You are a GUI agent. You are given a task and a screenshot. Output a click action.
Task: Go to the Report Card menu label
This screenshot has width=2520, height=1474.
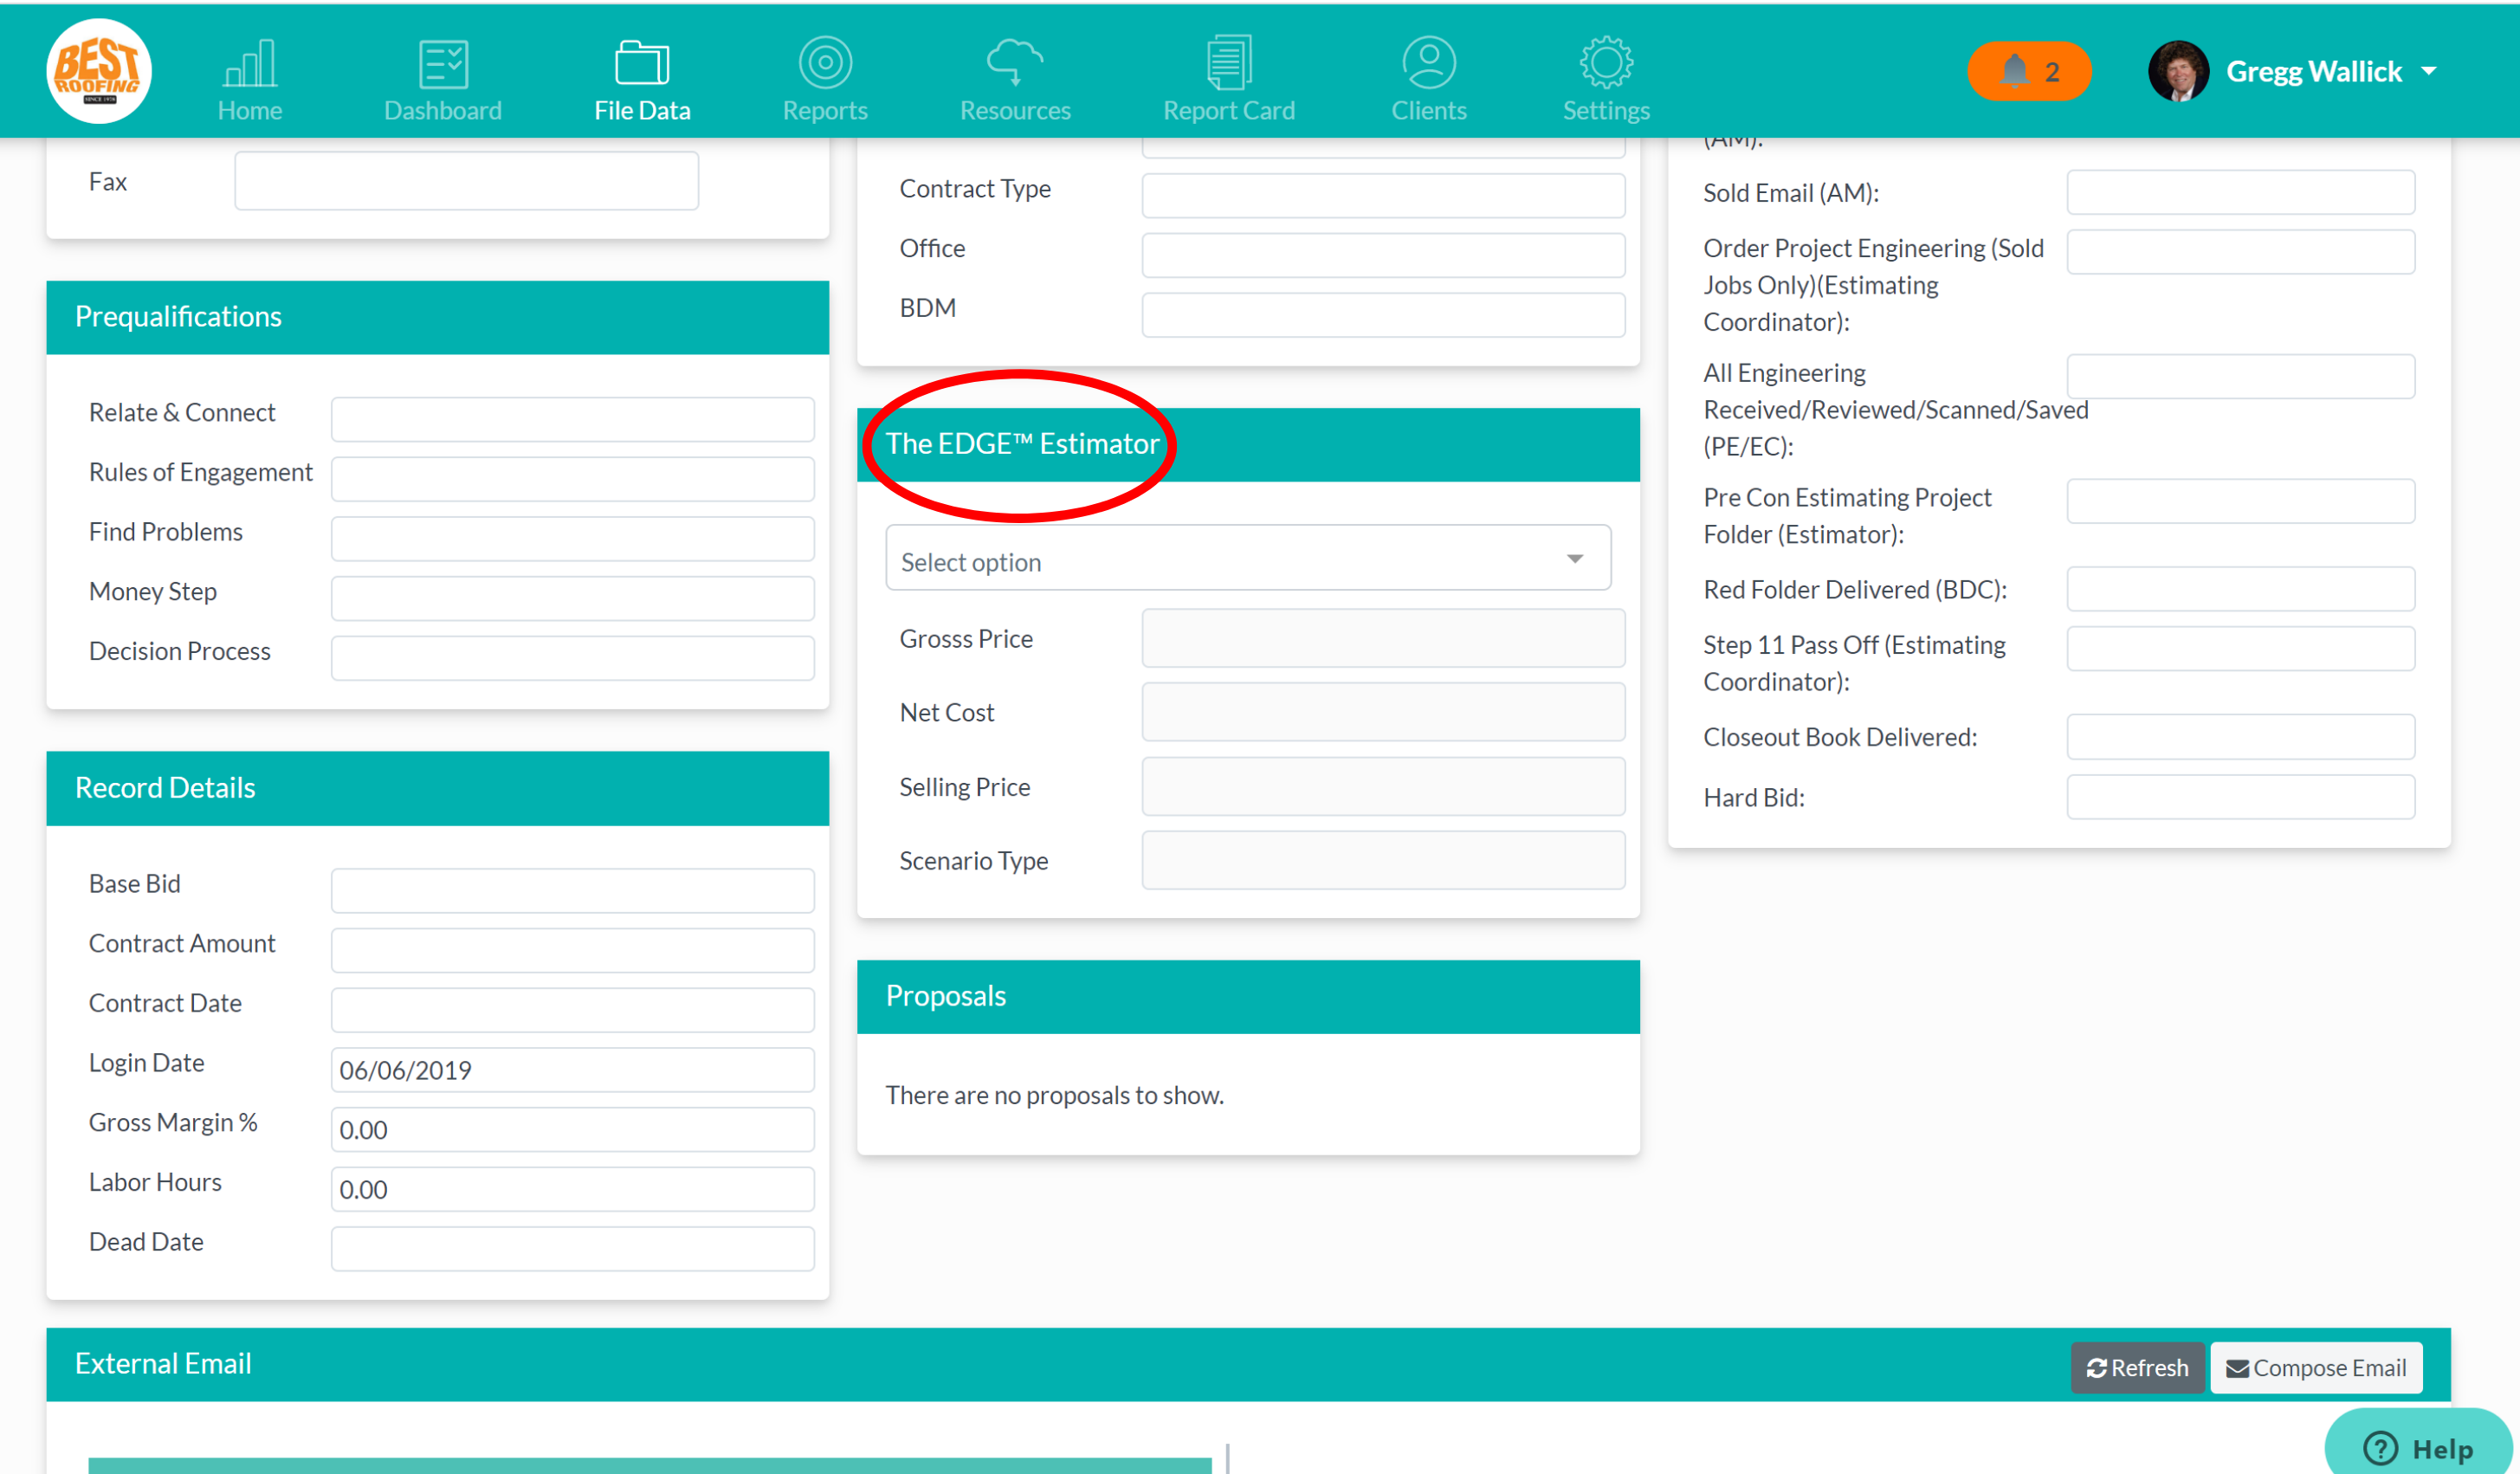pos(1229,110)
